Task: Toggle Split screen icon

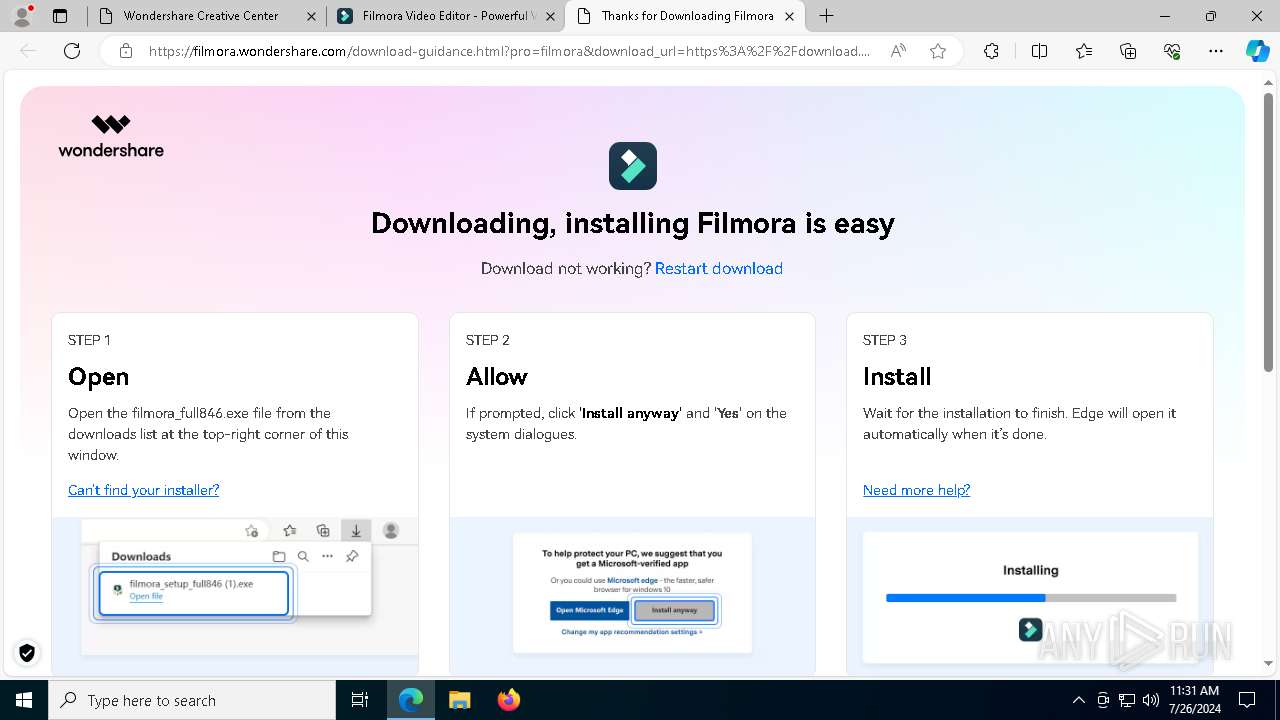Action: click(x=1039, y=51)
